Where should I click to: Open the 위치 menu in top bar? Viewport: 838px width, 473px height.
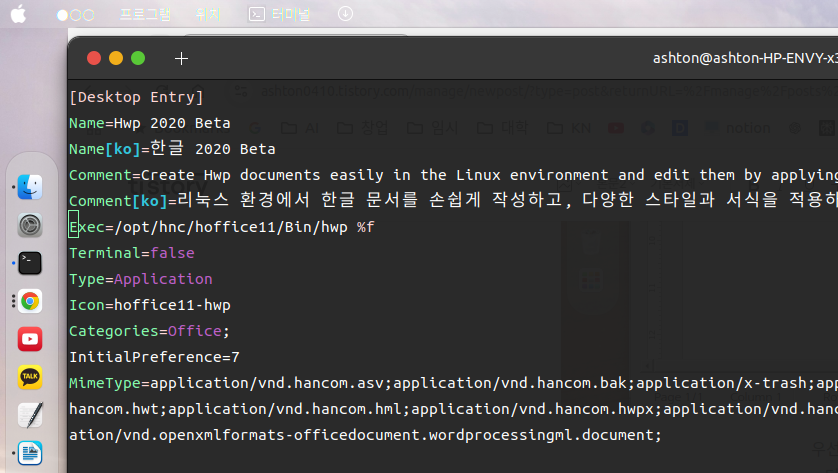[x=208, y=14]
